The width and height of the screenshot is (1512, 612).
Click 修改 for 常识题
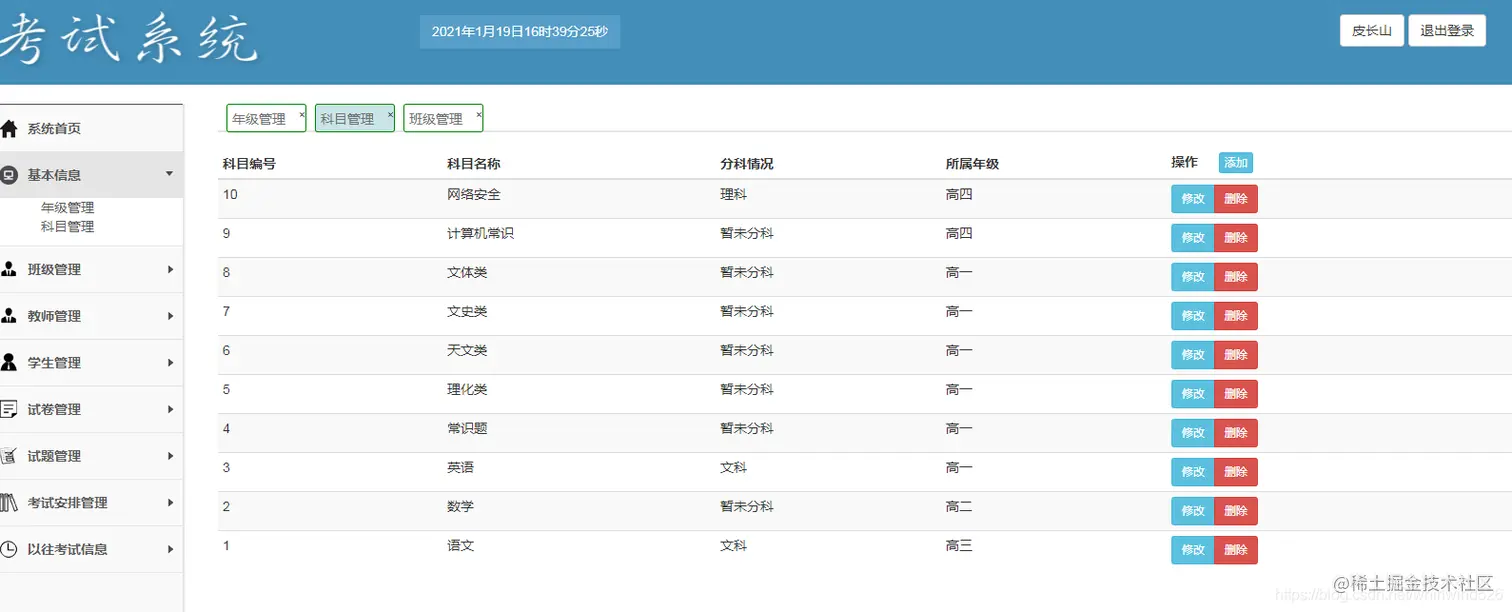click(x=1193, y=433)
